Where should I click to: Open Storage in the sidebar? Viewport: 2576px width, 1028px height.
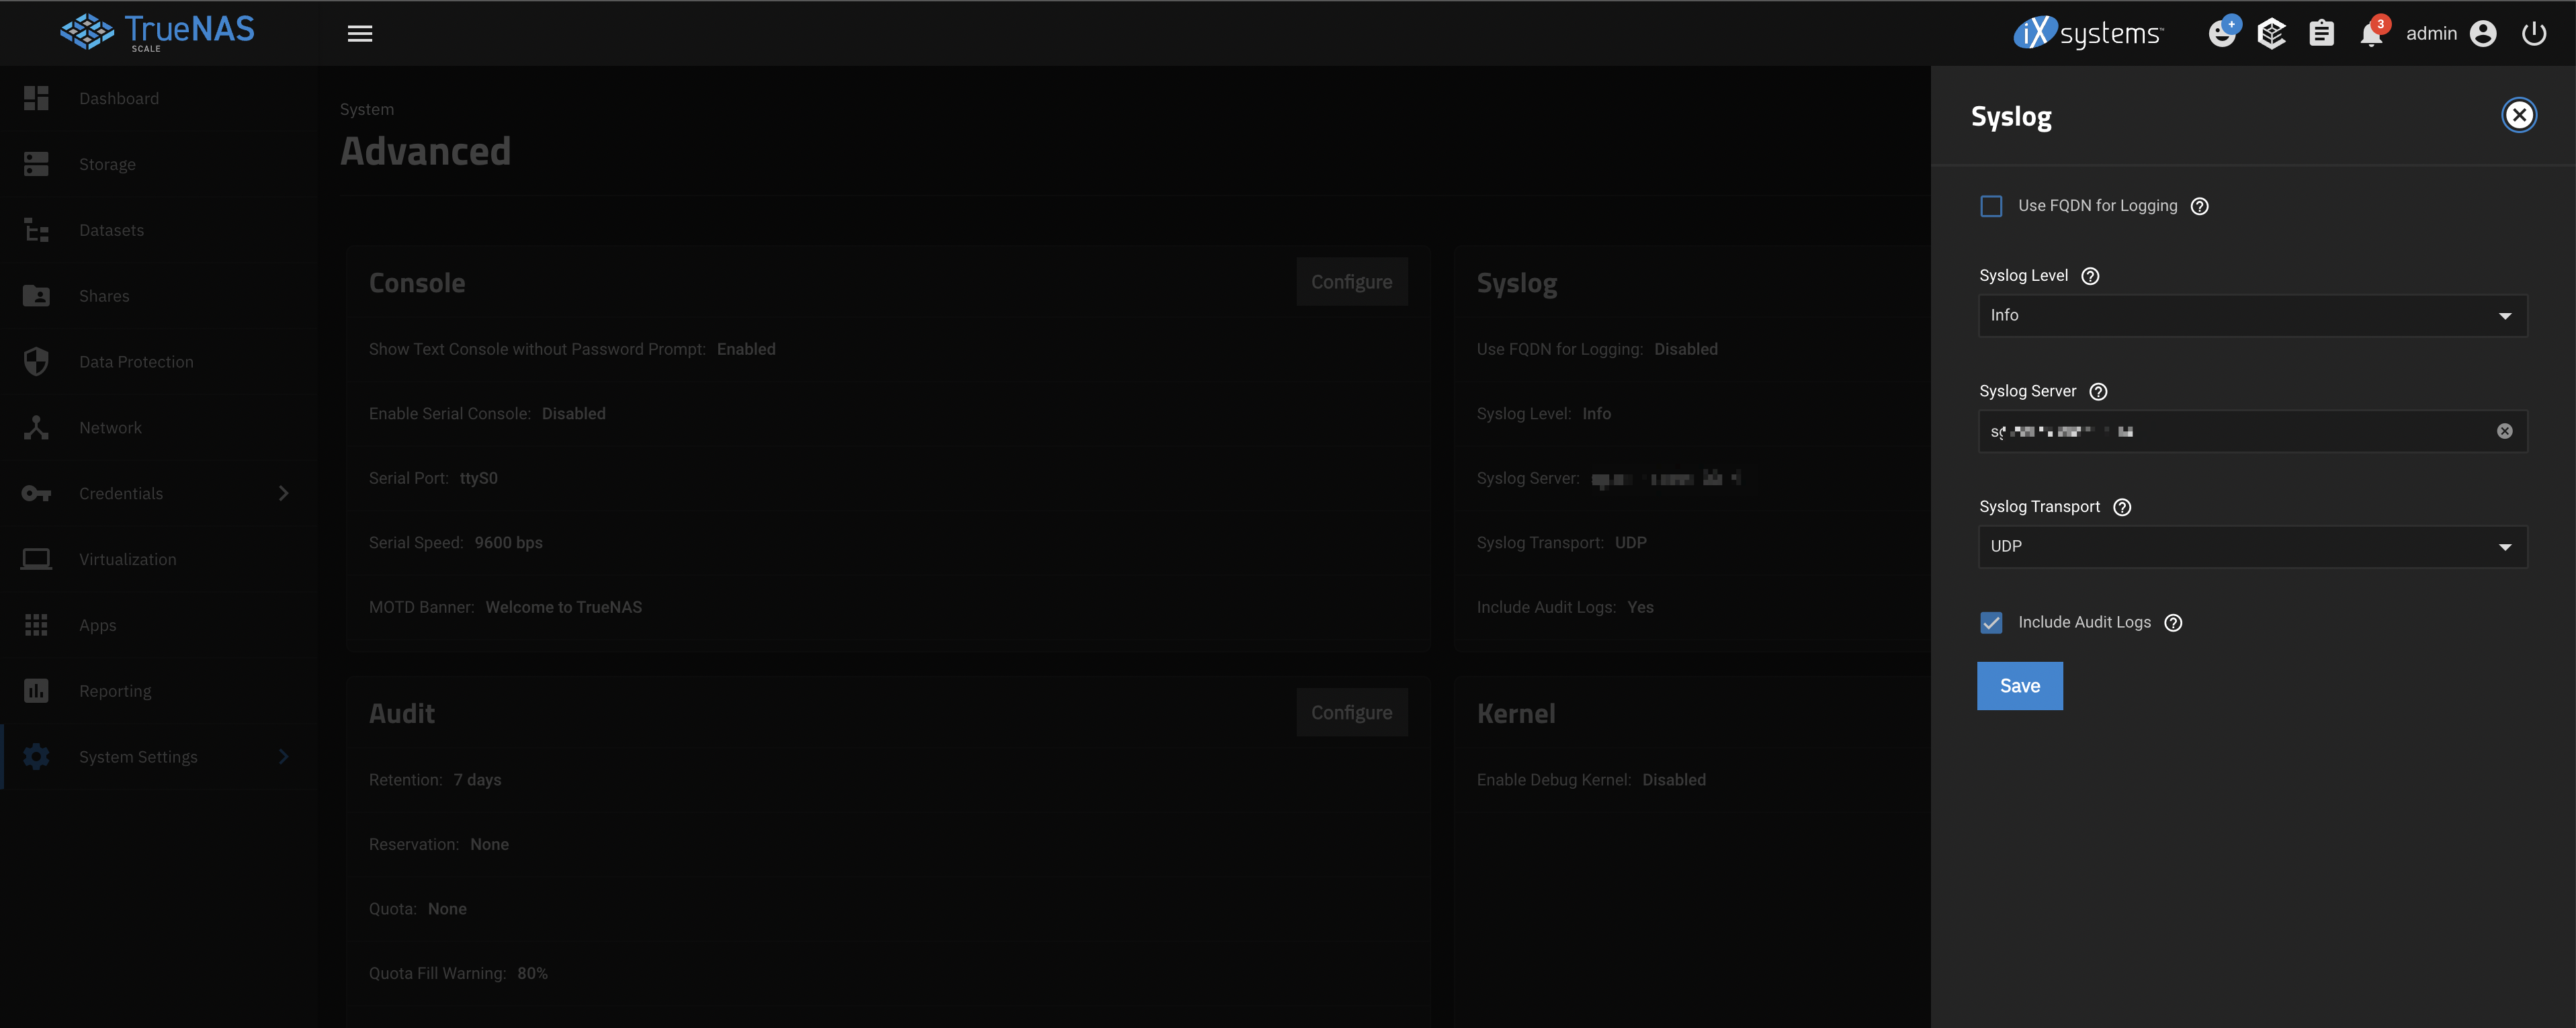tap(107, 164)
